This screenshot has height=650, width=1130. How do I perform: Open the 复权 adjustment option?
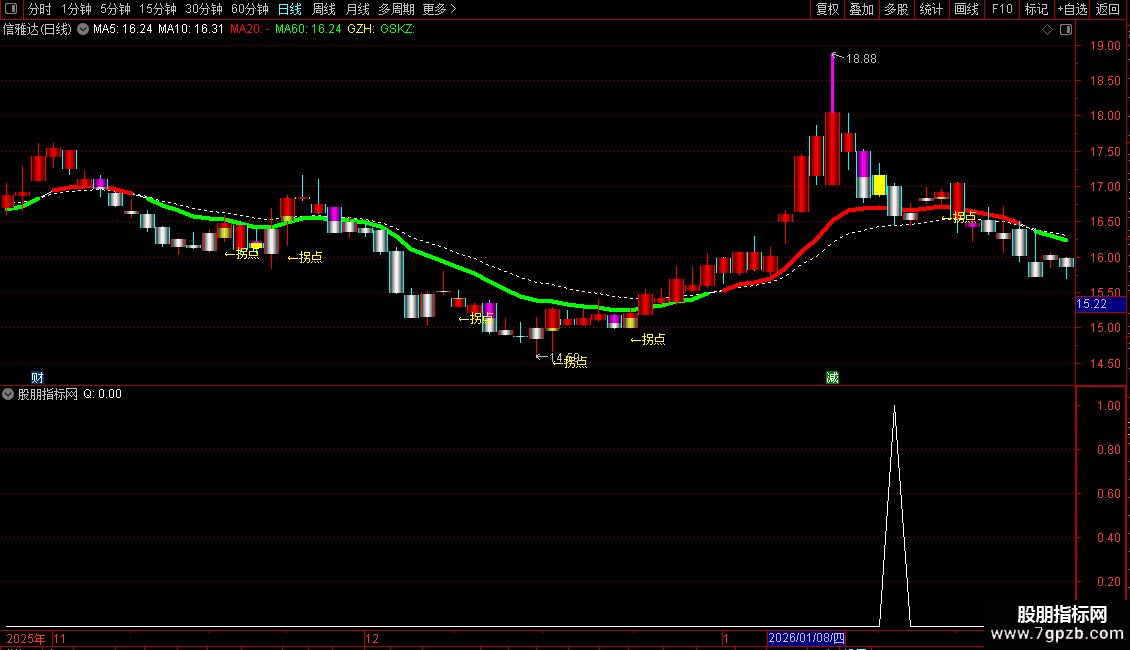827,9
